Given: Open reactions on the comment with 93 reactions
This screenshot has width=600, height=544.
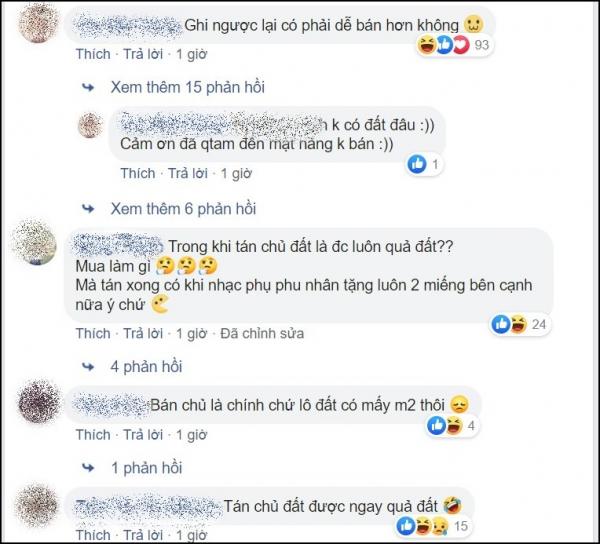Looking at the screenshot, I should [453, 45].
